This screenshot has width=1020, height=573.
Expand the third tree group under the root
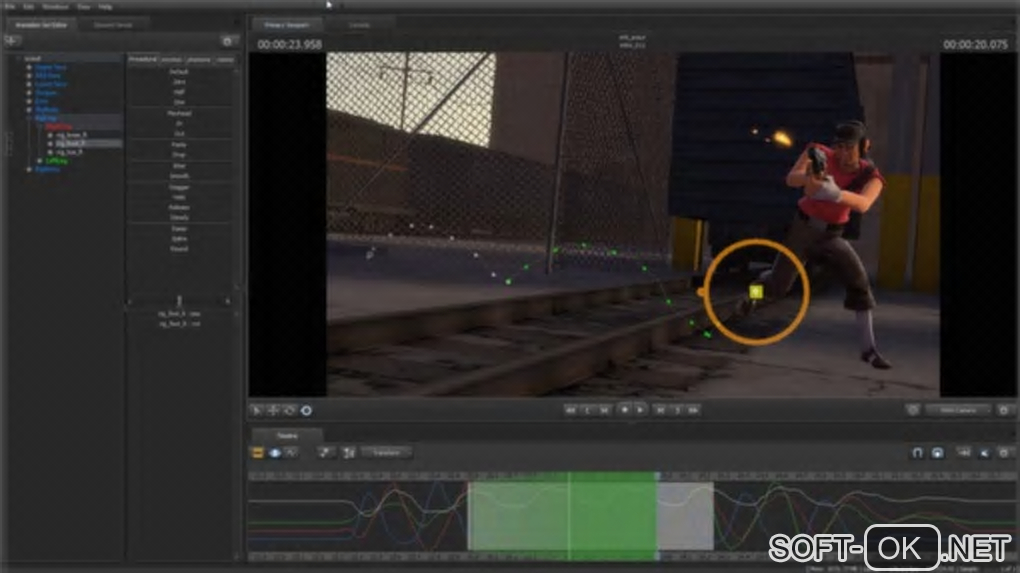click(29, 84)
